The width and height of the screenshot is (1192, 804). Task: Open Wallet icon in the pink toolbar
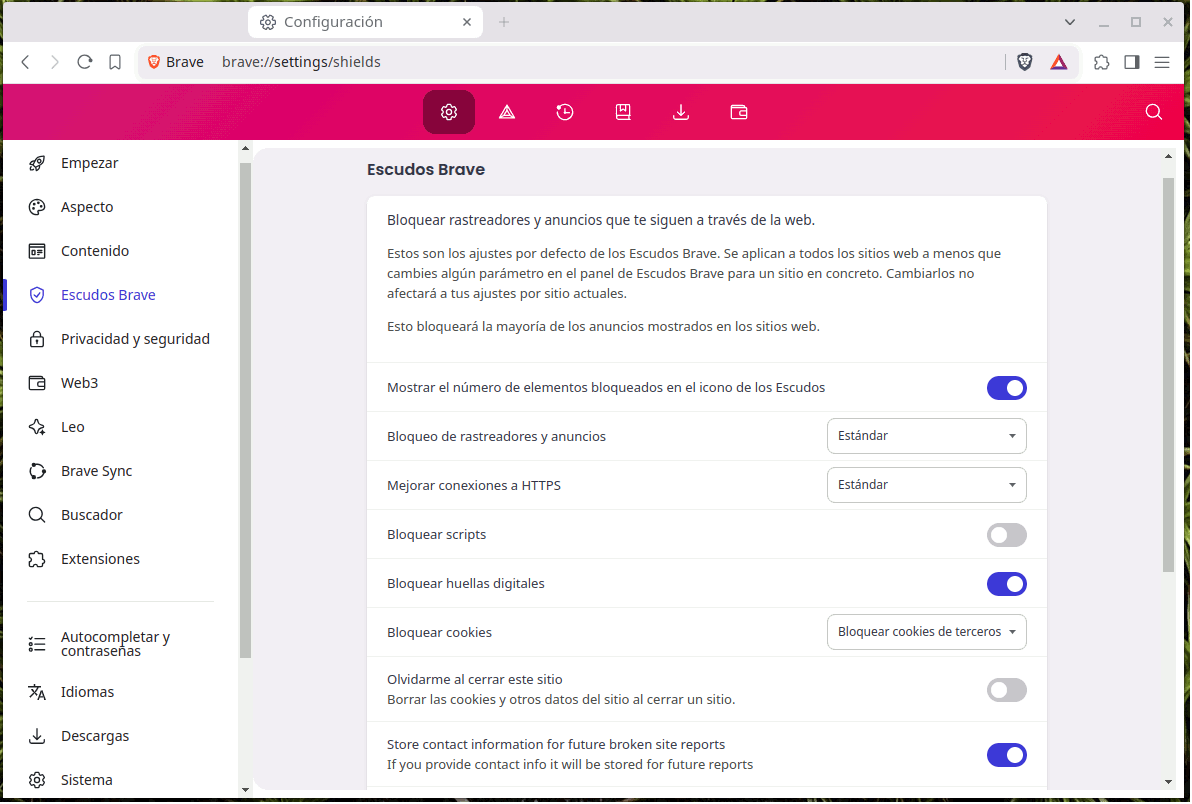tap(739, 112)
